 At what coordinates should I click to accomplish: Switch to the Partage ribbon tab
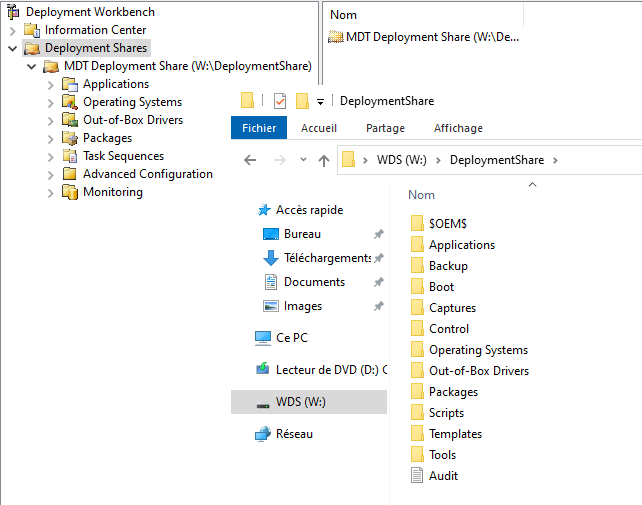pyautogui.click(x=385, y=128)
